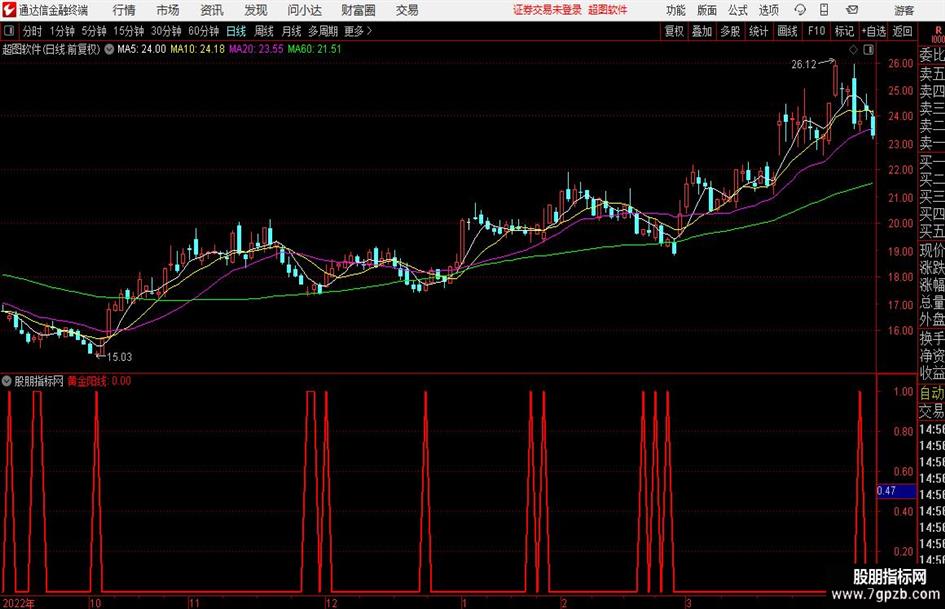Open the customer service headset icon
The image size is (945, 609).
(800, 10)
